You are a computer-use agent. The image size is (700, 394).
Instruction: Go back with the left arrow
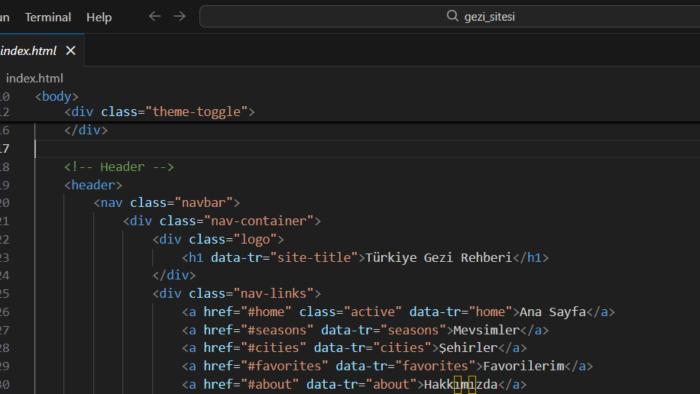[154, 17]
